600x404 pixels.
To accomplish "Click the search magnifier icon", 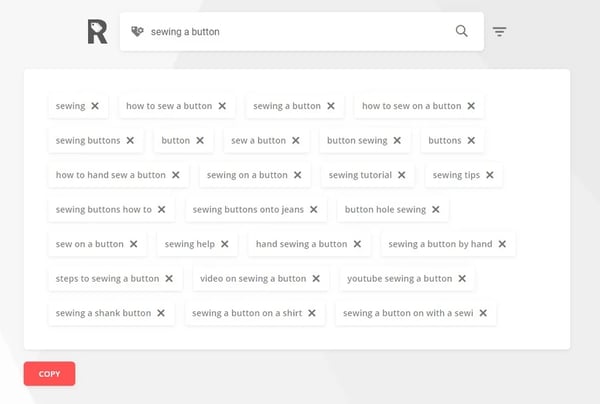I will [x=461, y=31].
